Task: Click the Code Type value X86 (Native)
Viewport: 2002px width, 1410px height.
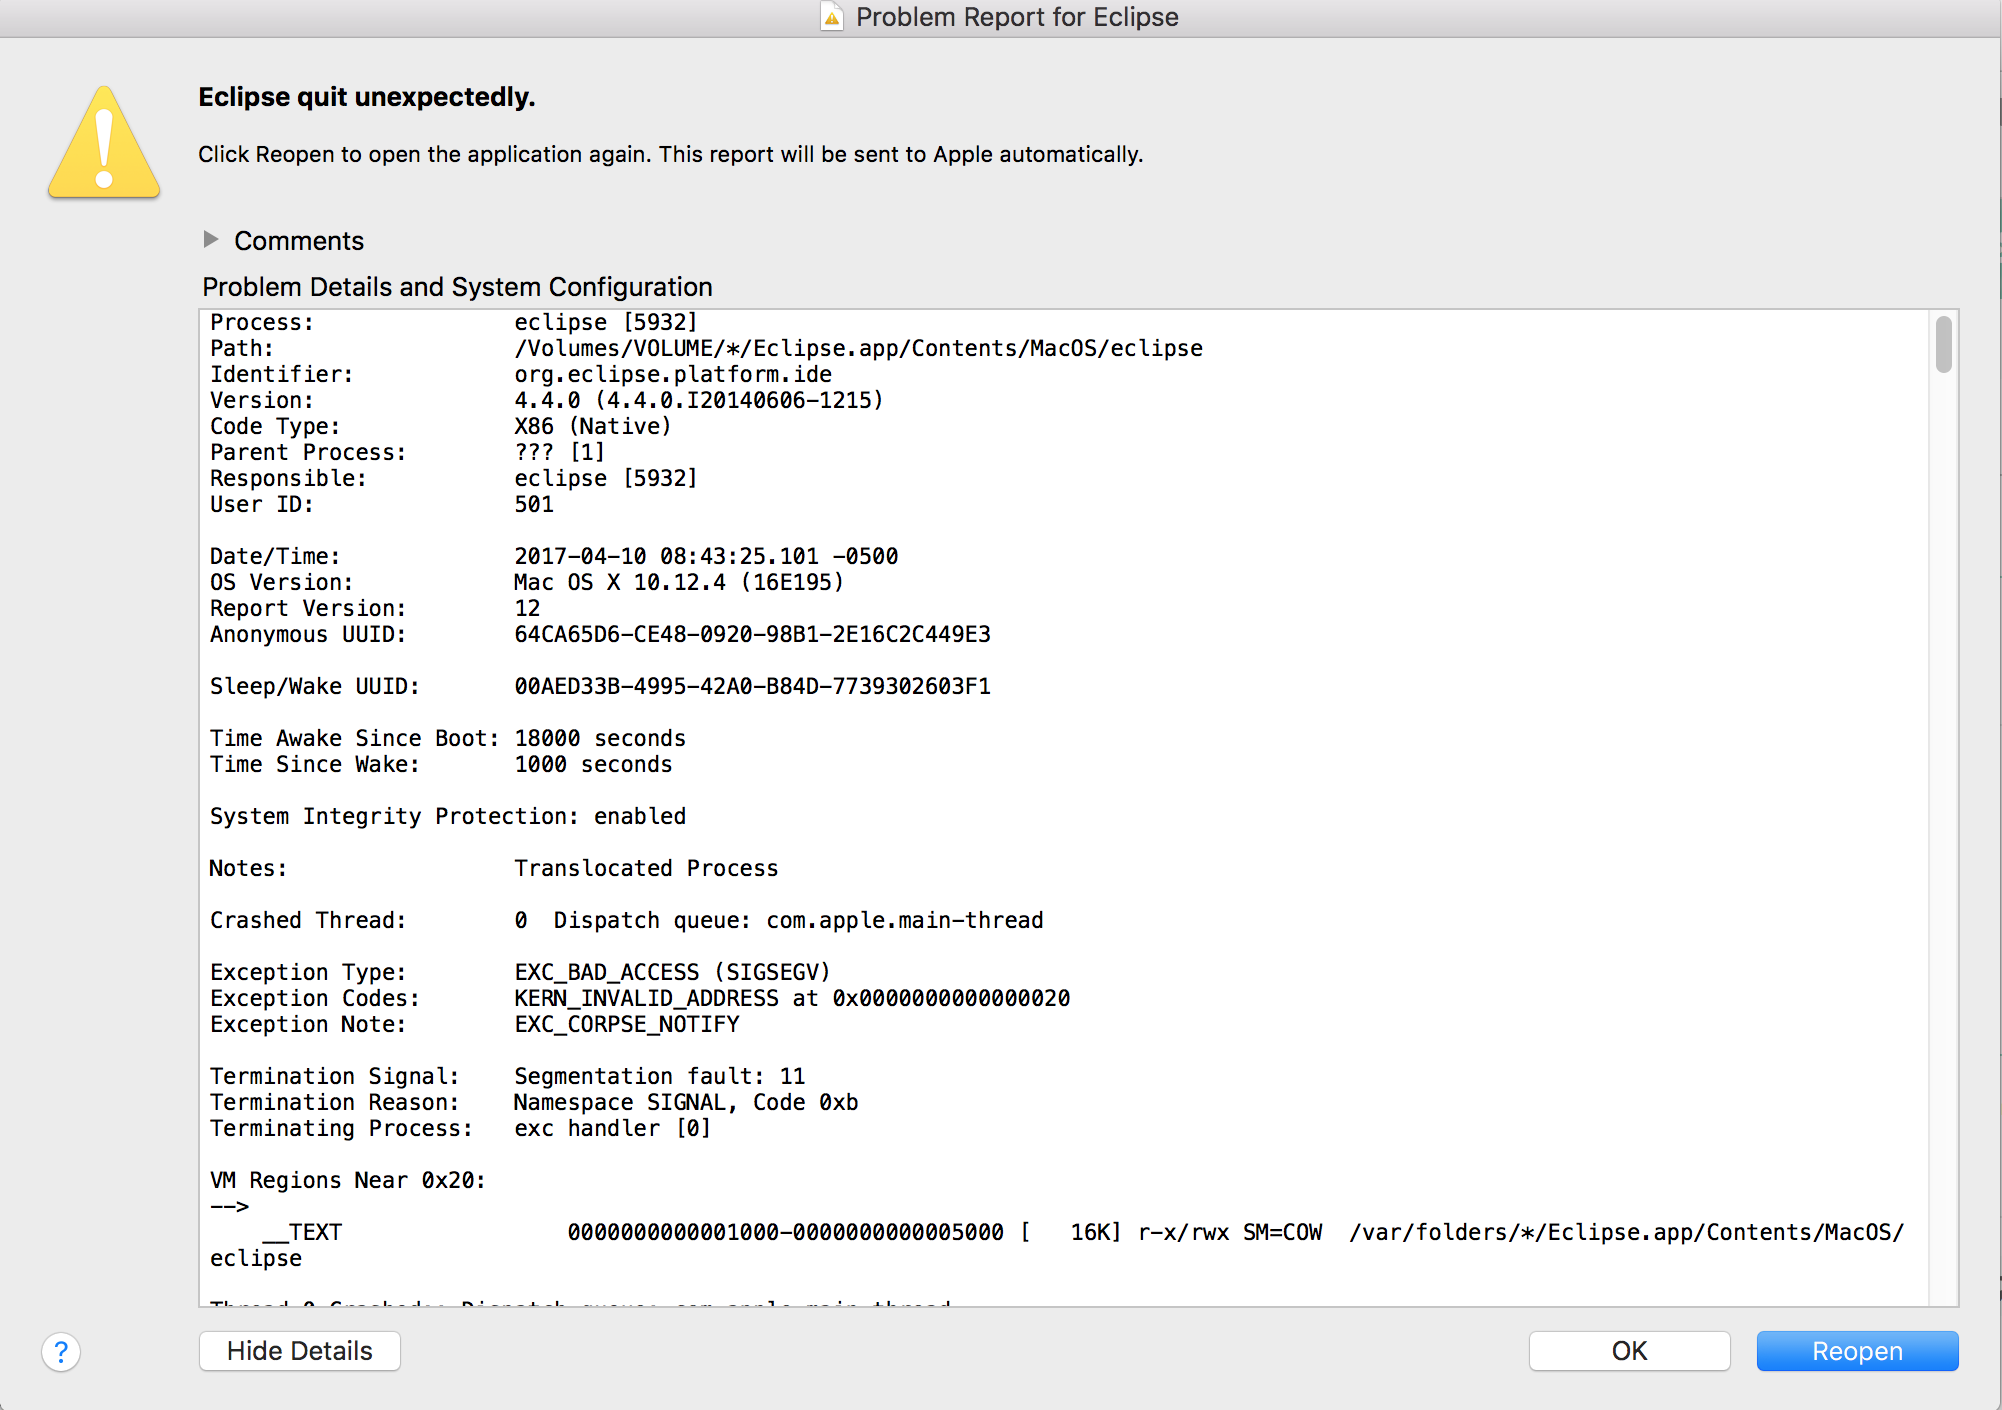Action: [592, 426]
